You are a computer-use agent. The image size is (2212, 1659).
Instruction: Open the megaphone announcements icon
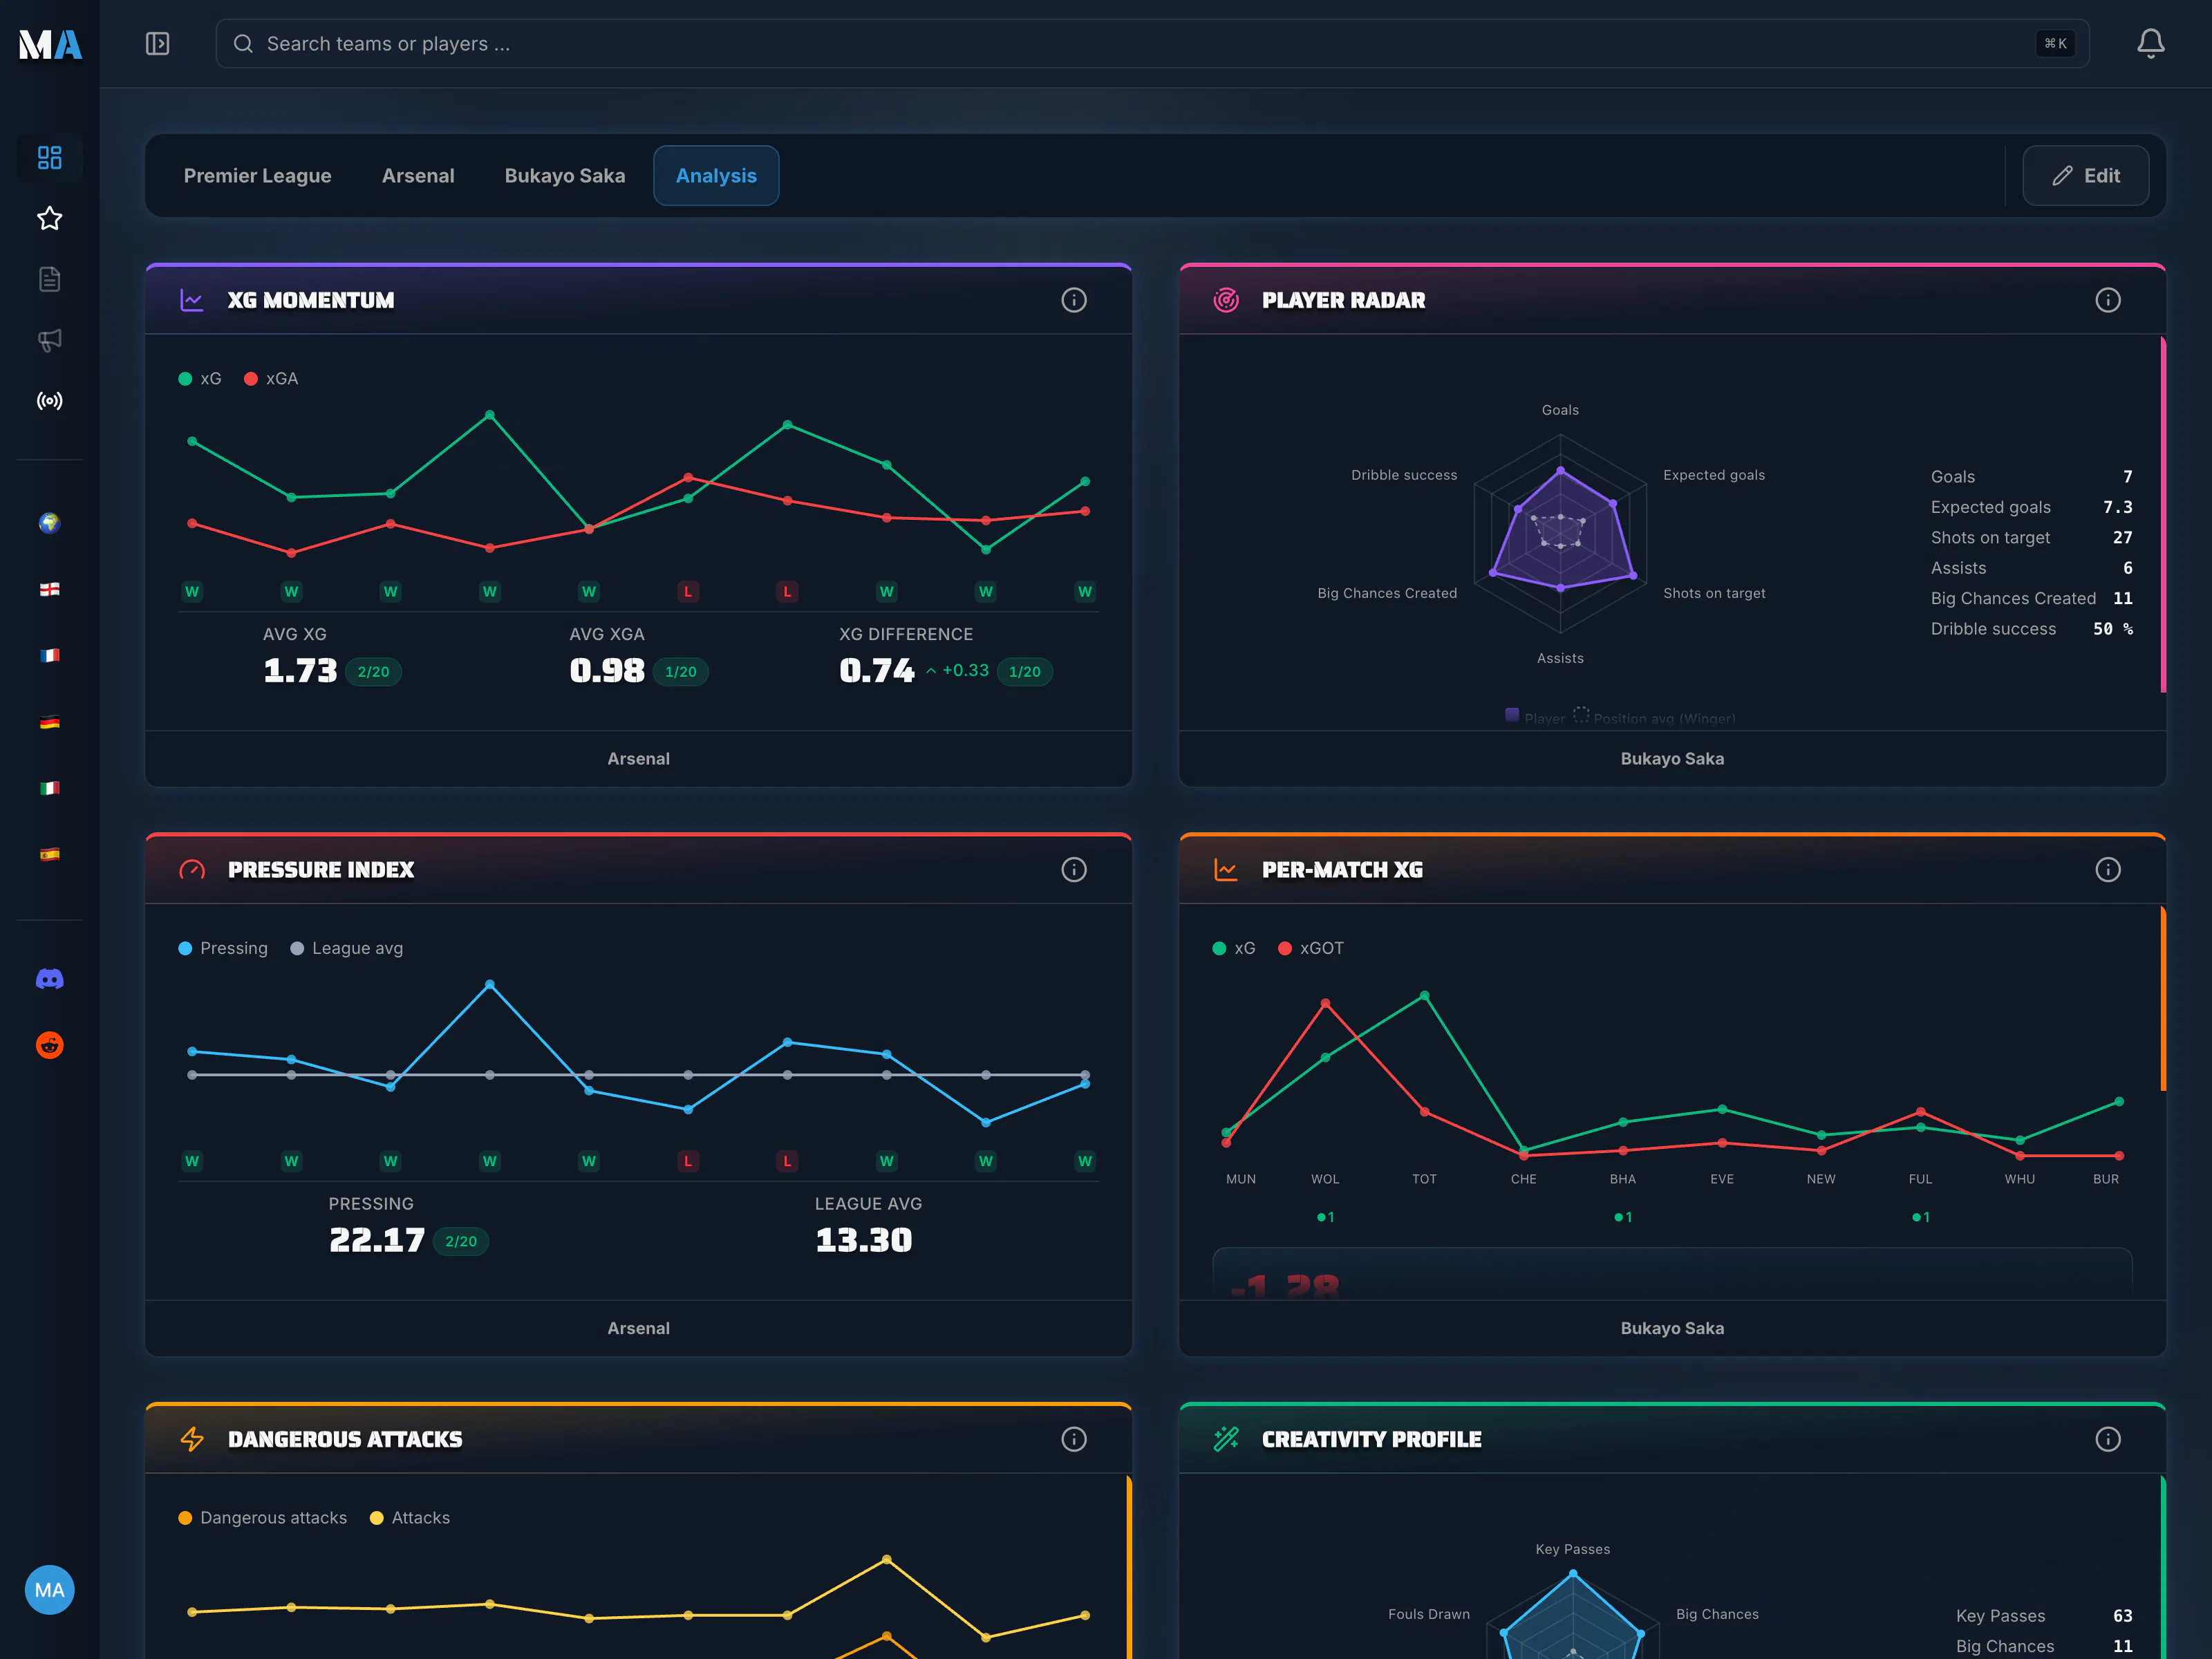50,340
